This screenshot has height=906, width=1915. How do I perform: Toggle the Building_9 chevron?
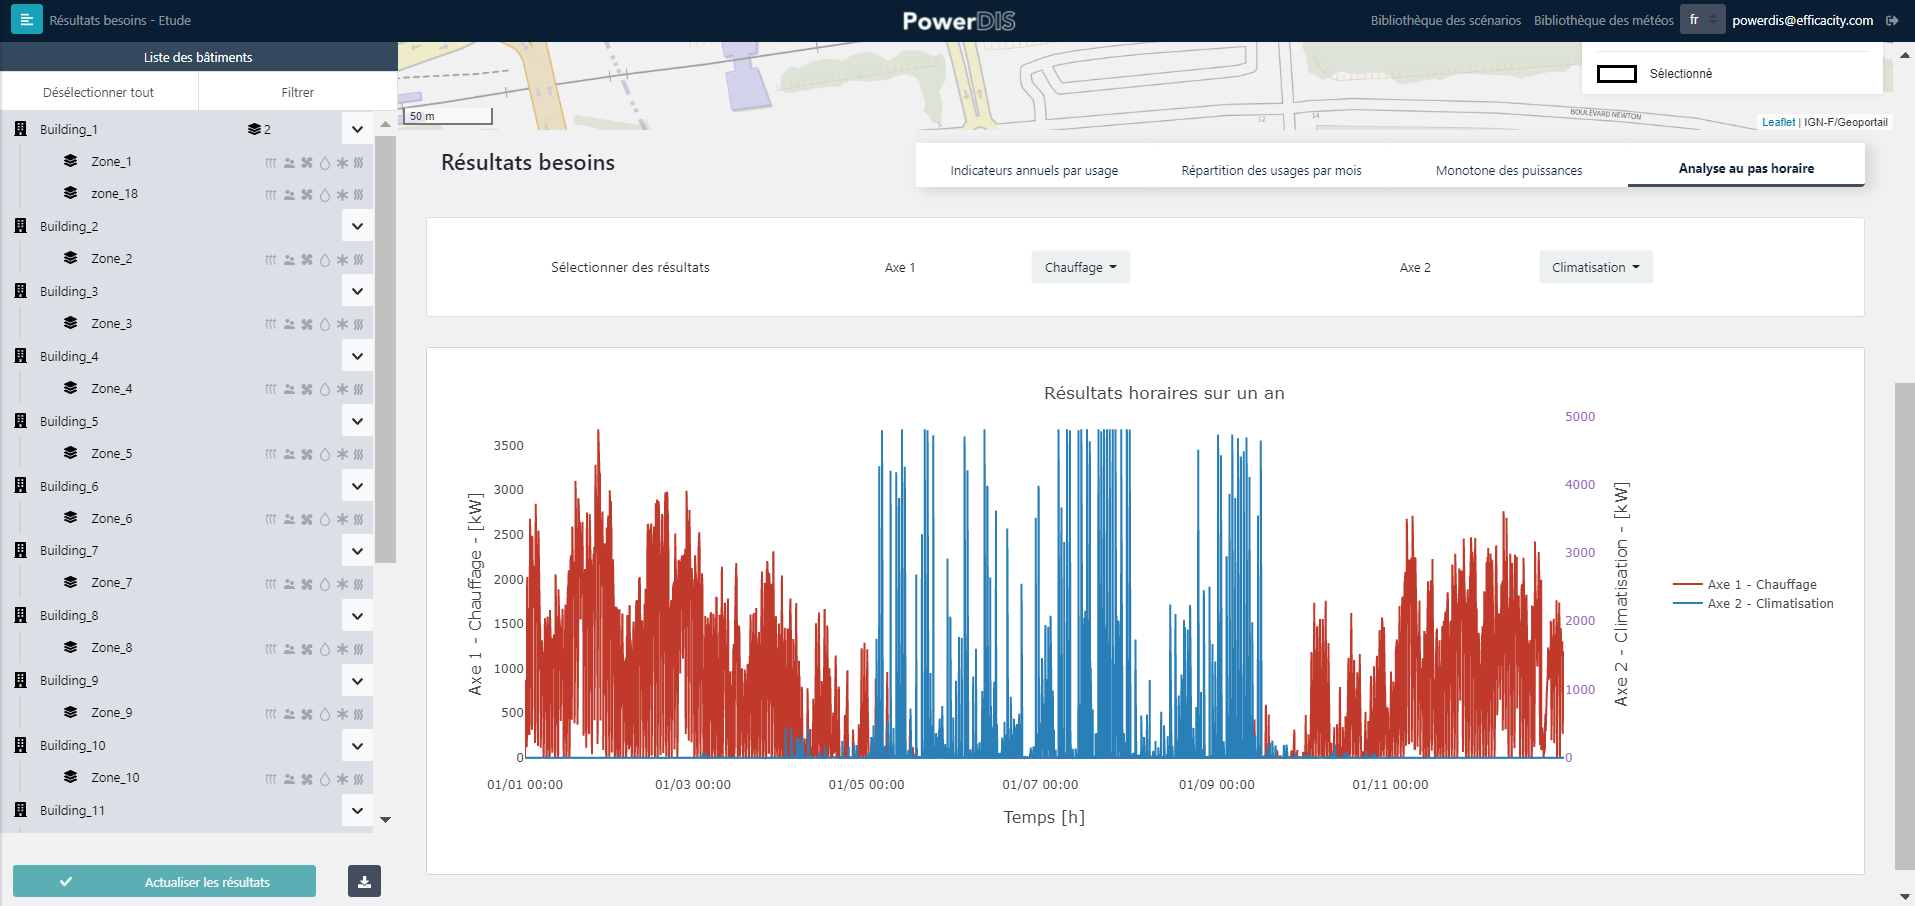coord(357,680)
